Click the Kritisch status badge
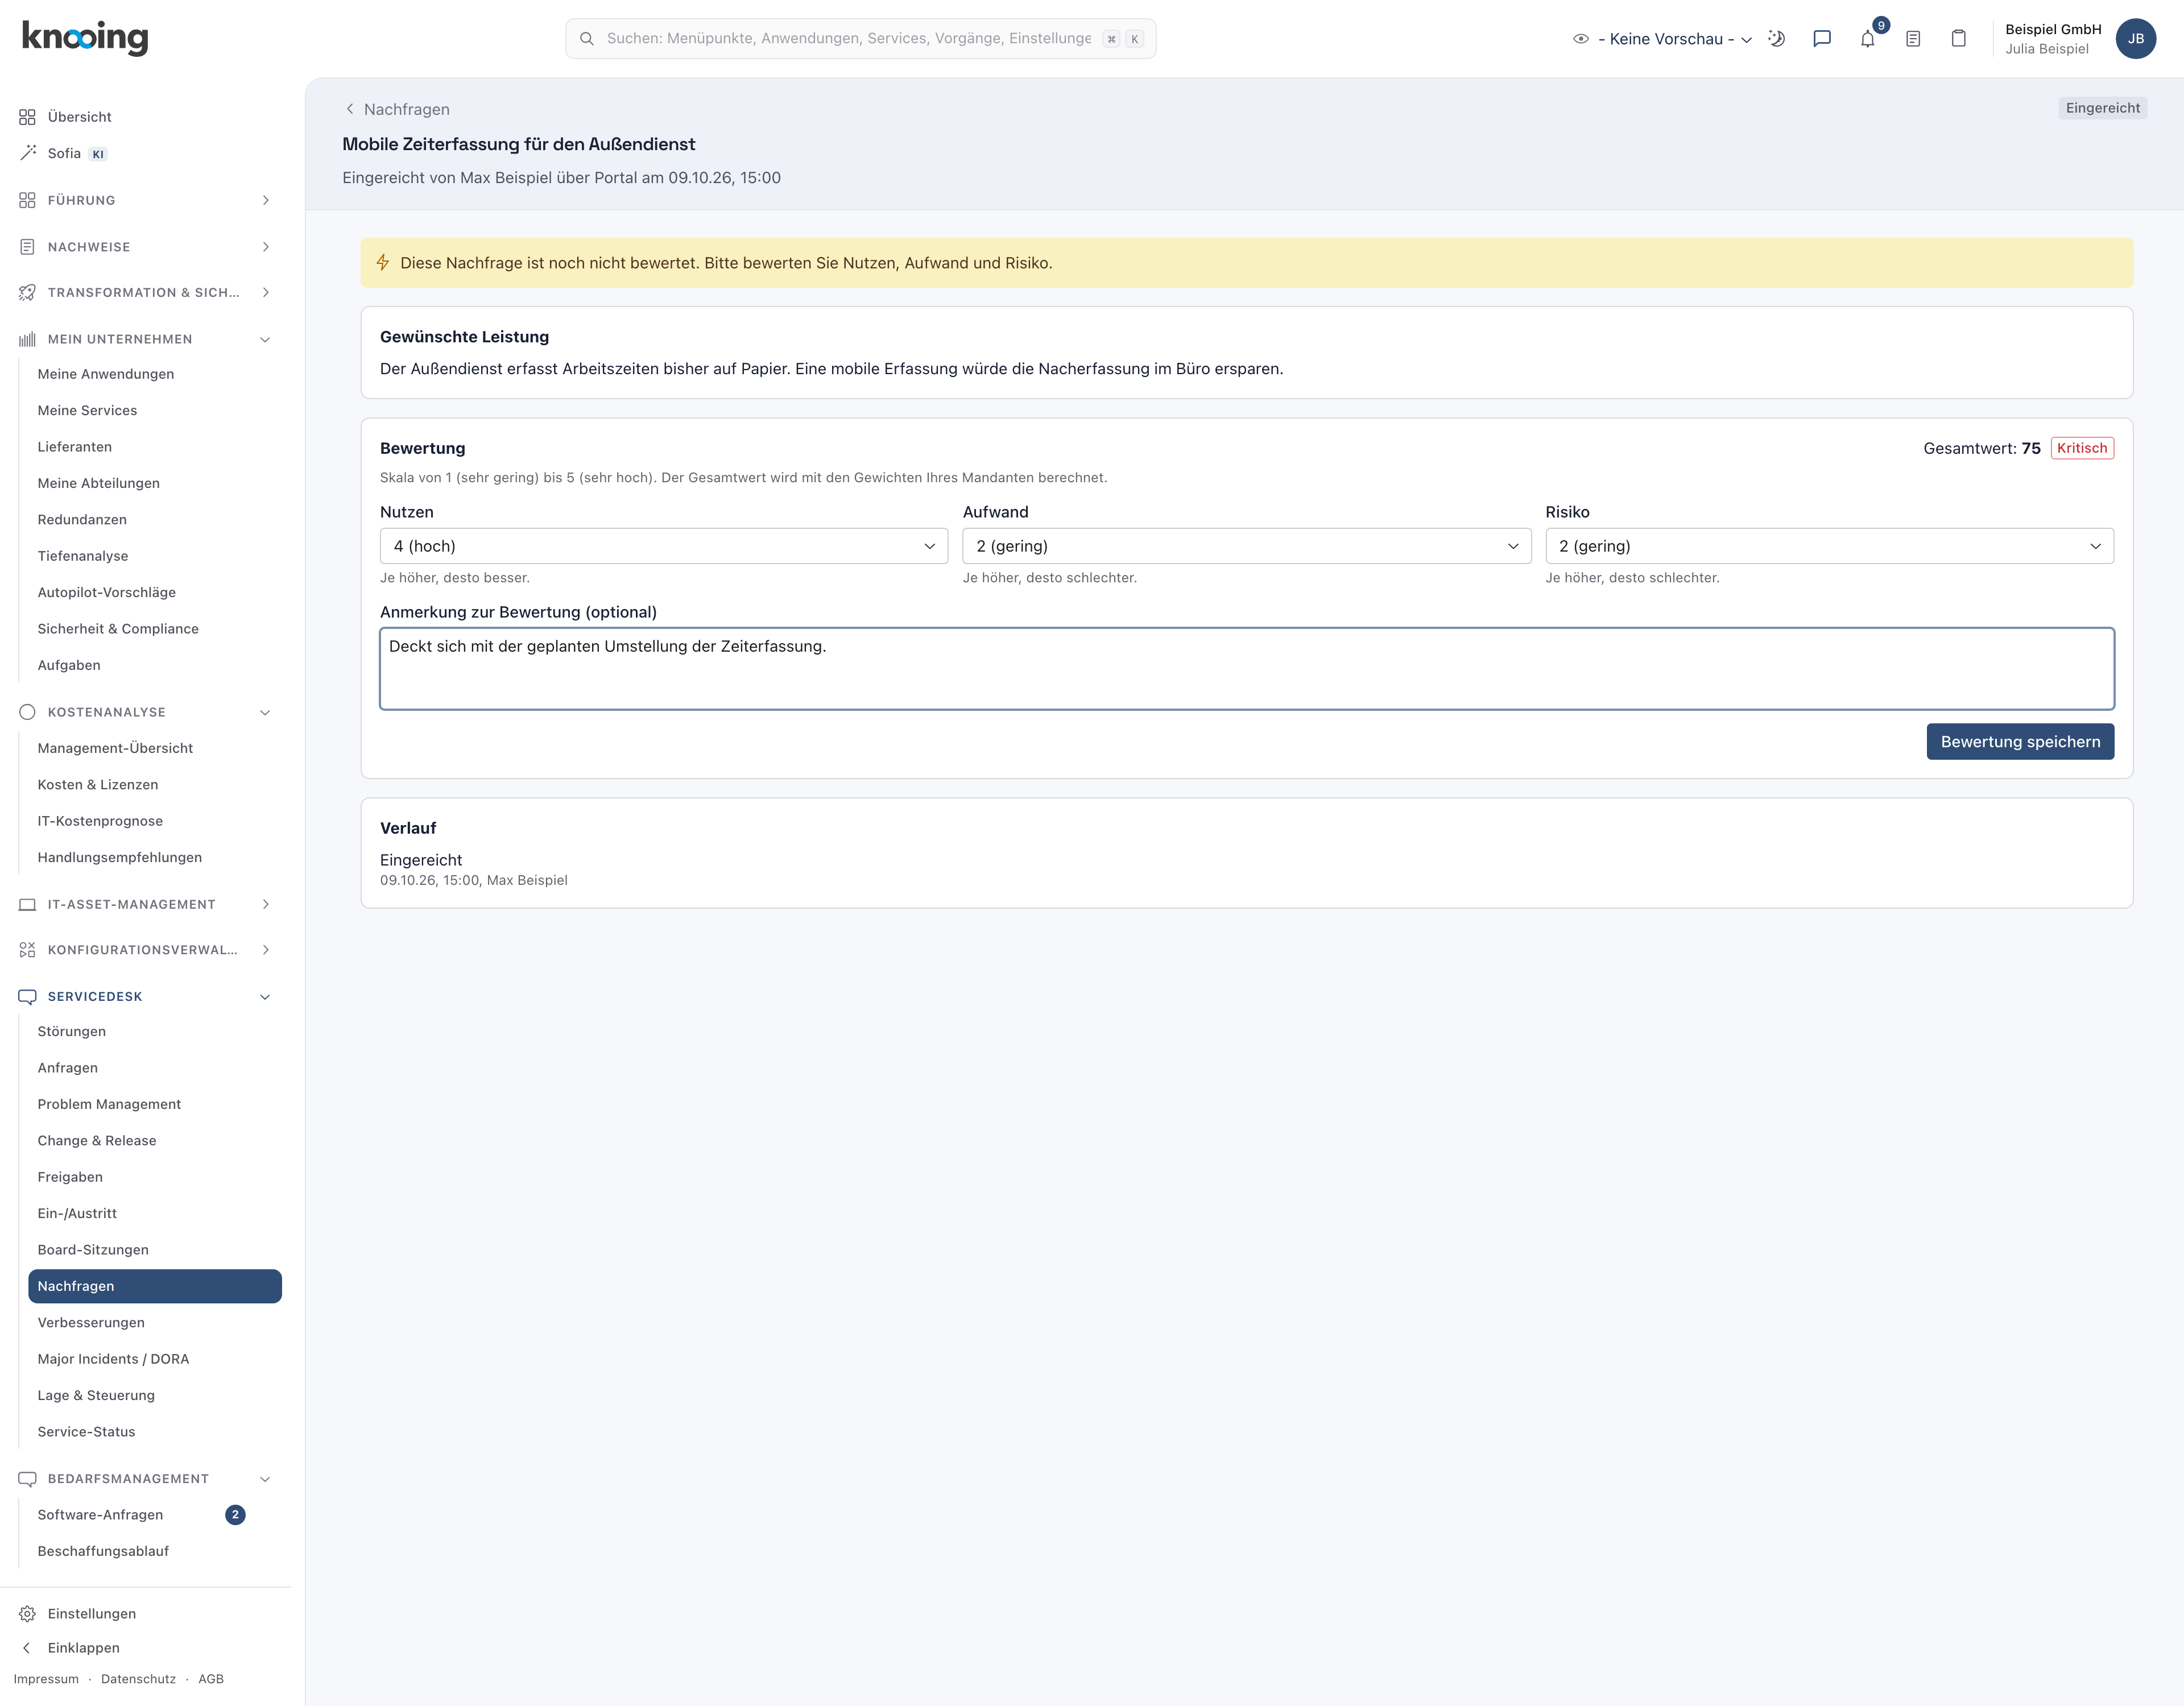The width and height of the screenshot is (2184, 1706). click(x=2082, y=448)
